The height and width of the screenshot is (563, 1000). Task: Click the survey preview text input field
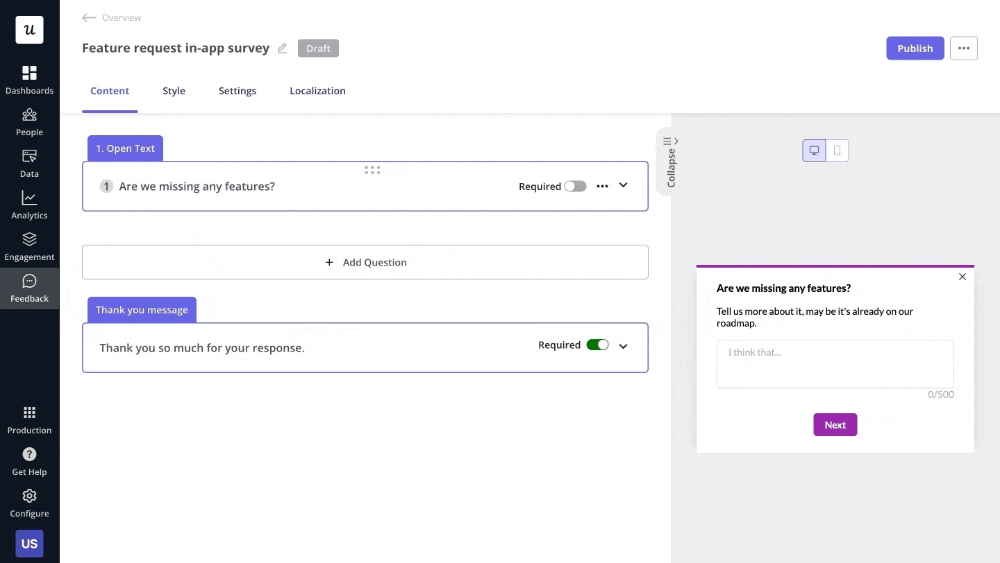834,364
